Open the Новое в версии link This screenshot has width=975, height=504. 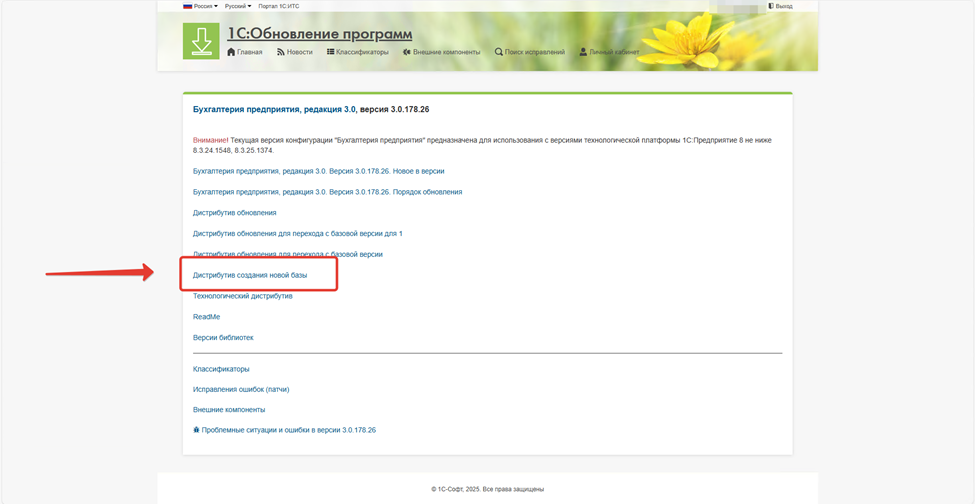point(319,170)
